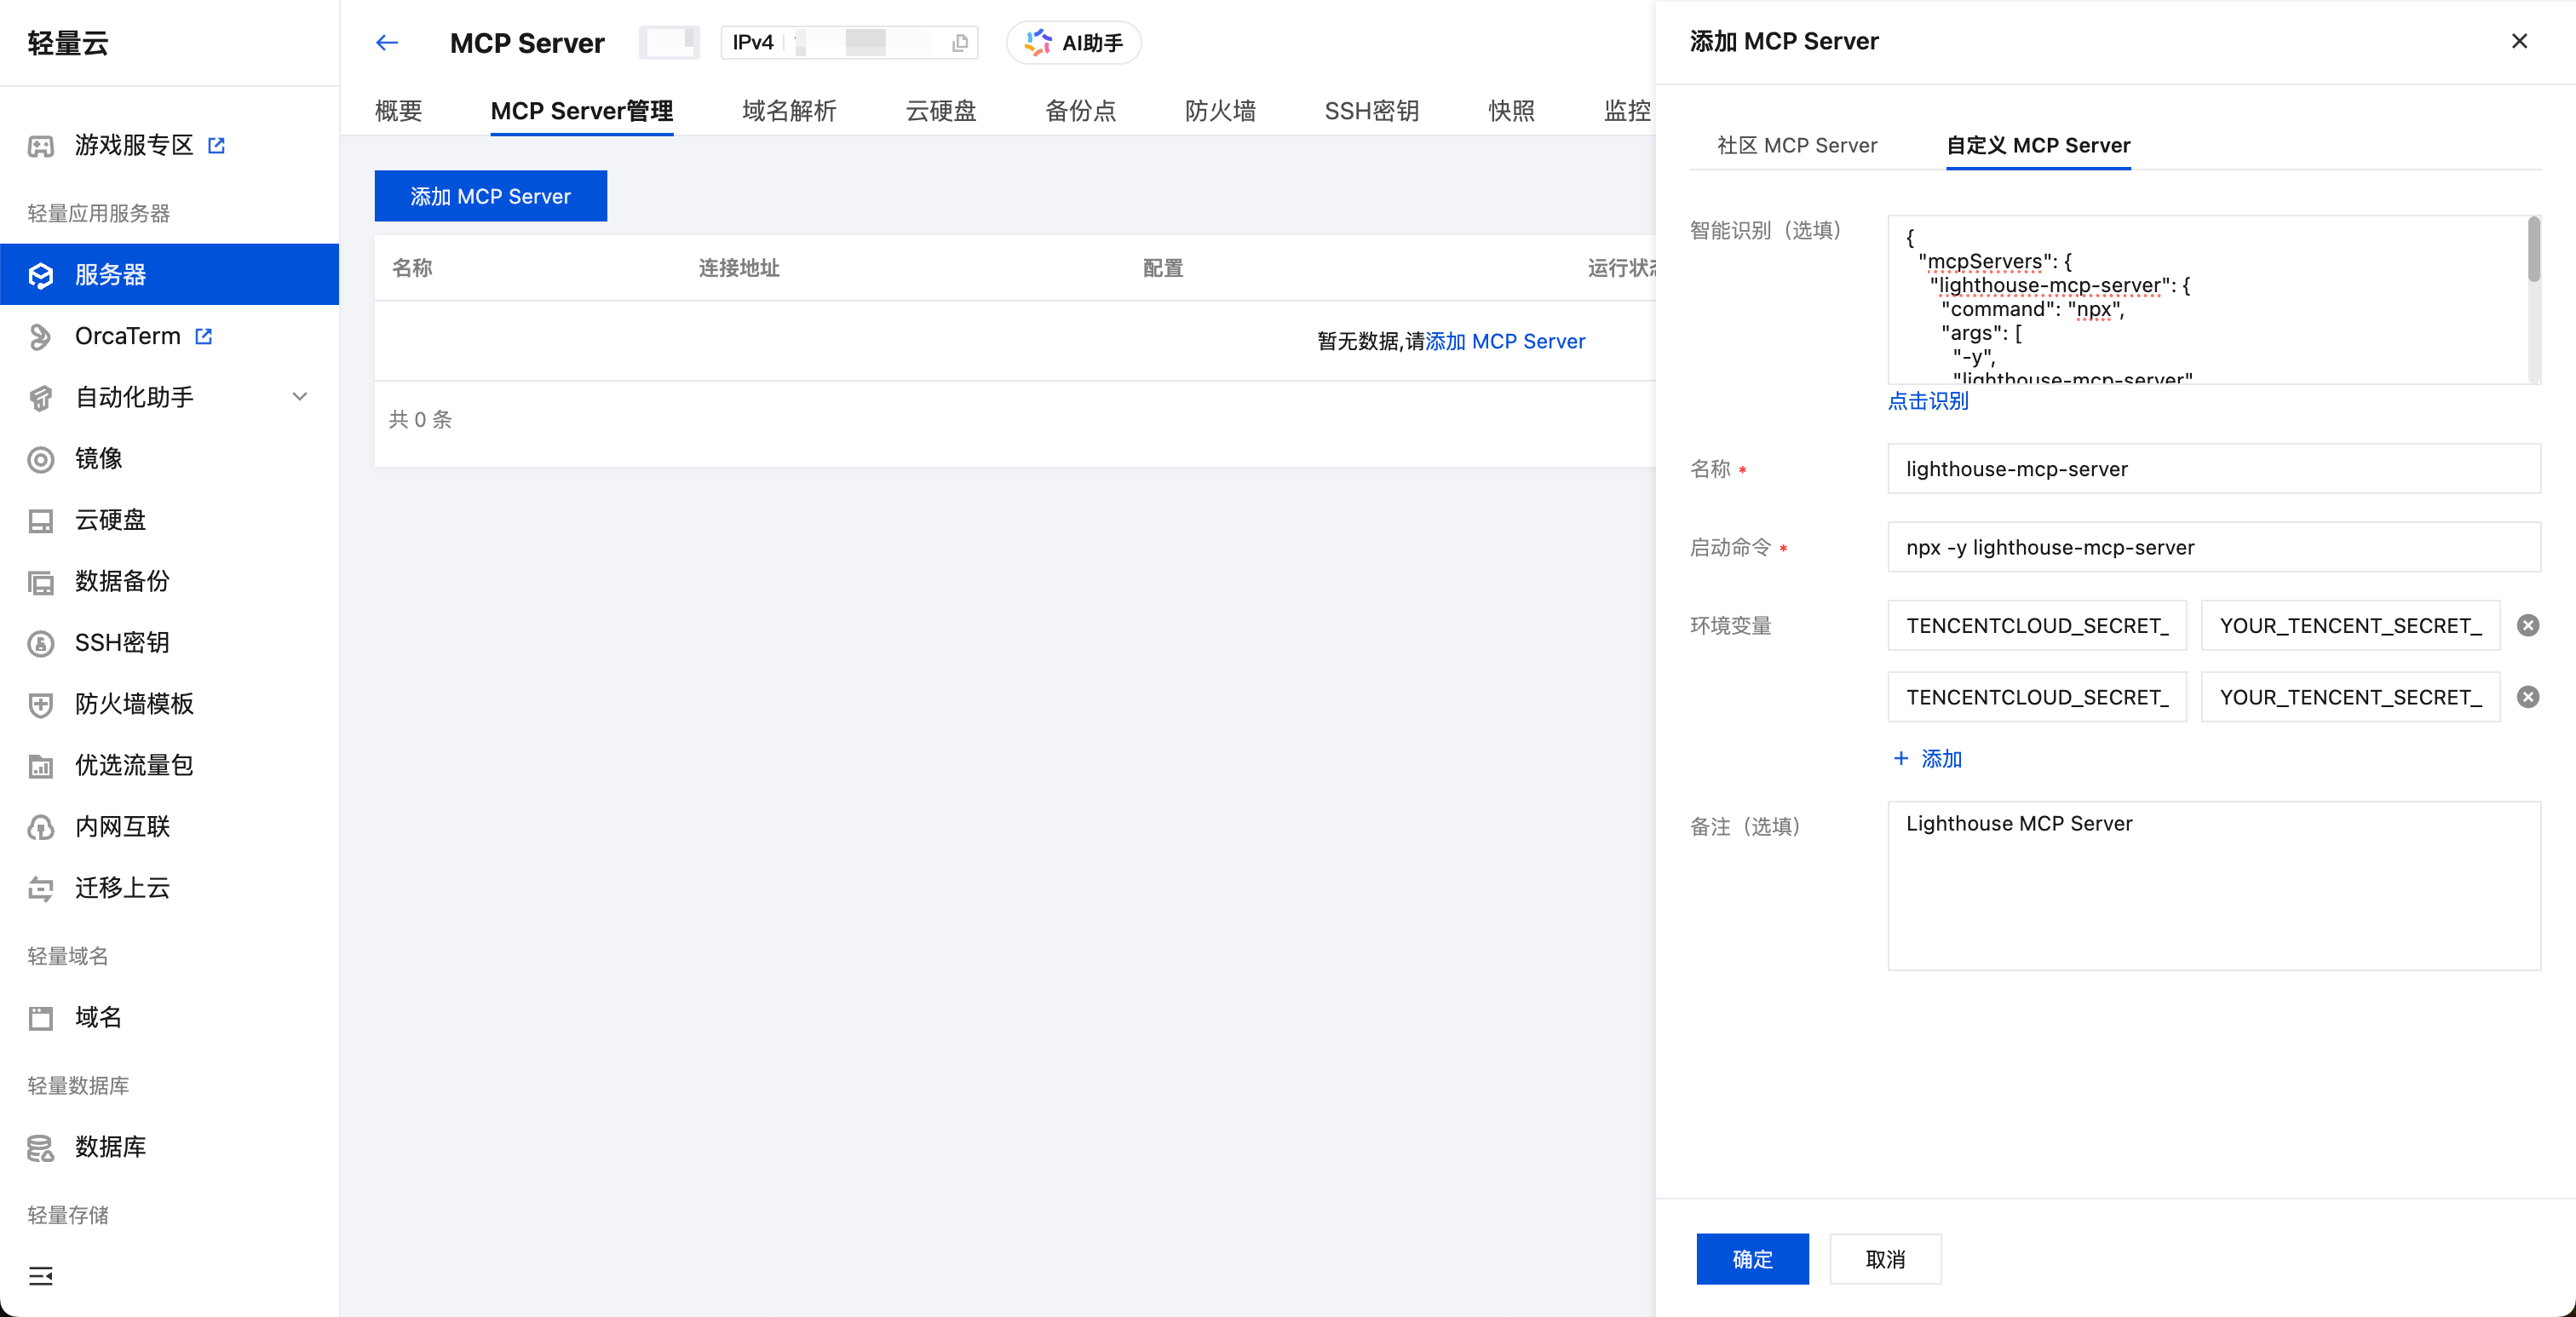Click 配置 column header
Screen dimensions: 2576x1317
pyautogui.click(x=1163, y=268)
